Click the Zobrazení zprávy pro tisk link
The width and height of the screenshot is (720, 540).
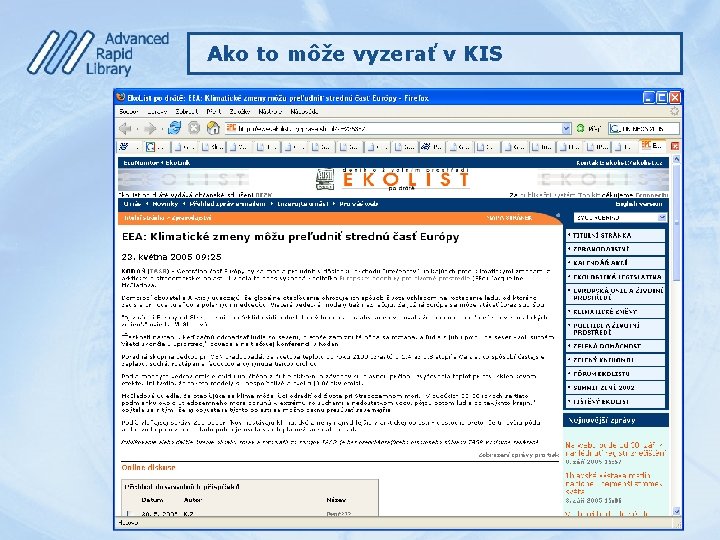point(518,455)
